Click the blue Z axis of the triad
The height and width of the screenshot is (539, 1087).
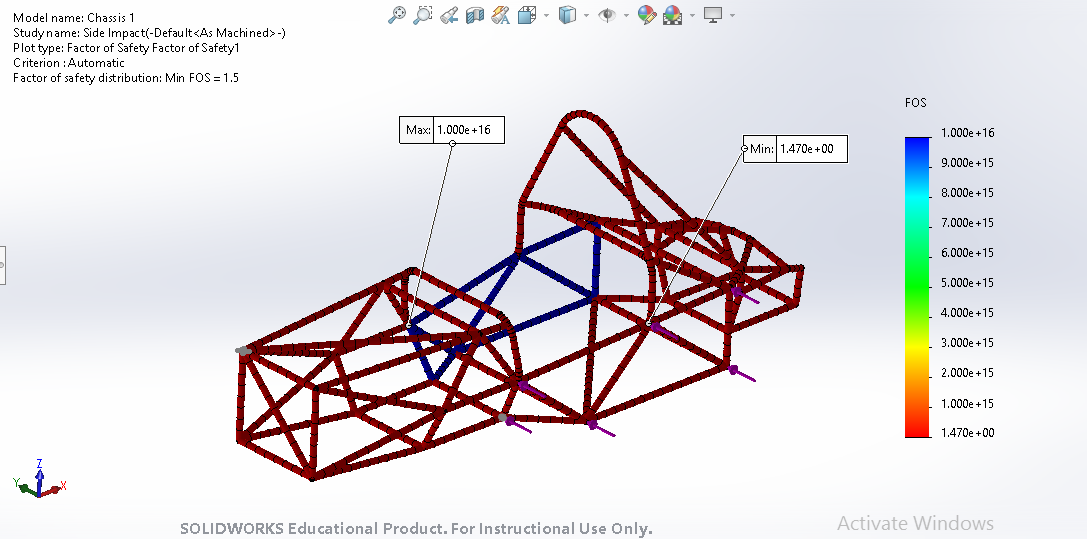click(x=40, y=475)
